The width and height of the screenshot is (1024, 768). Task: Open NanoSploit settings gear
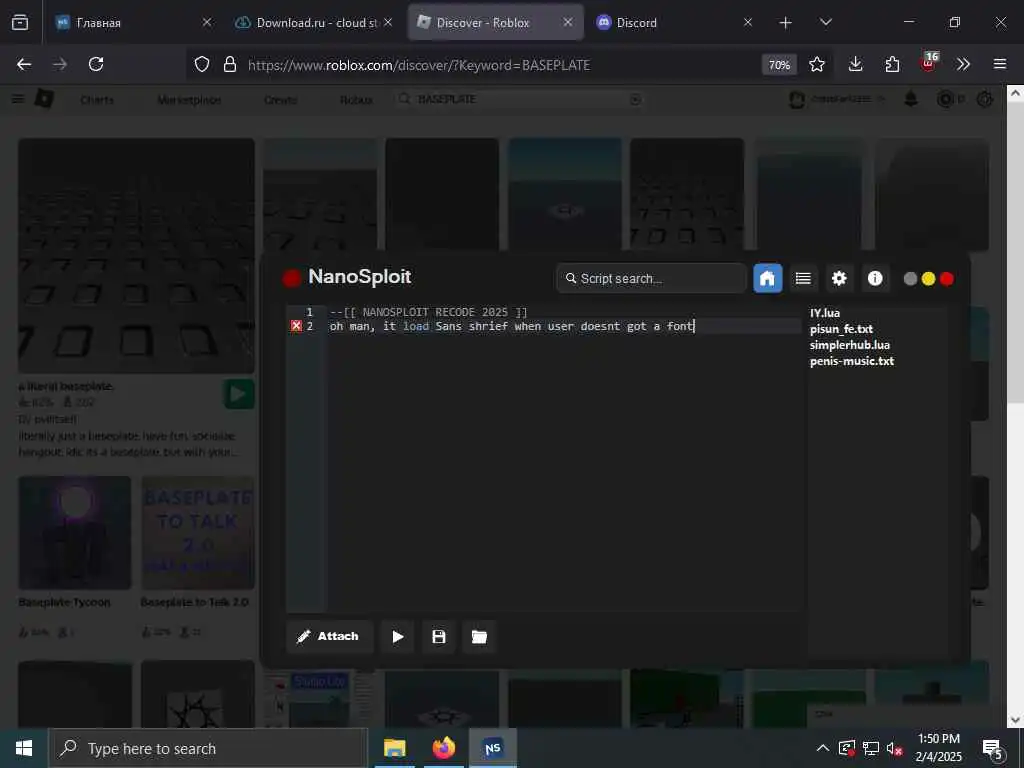(839, 279)
